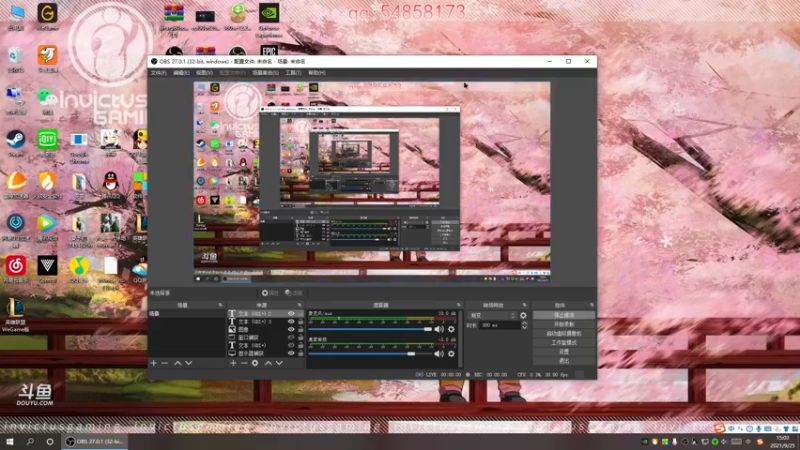Pop out the 控件 dock panel
800x450 pixels.
pos(592,305)
